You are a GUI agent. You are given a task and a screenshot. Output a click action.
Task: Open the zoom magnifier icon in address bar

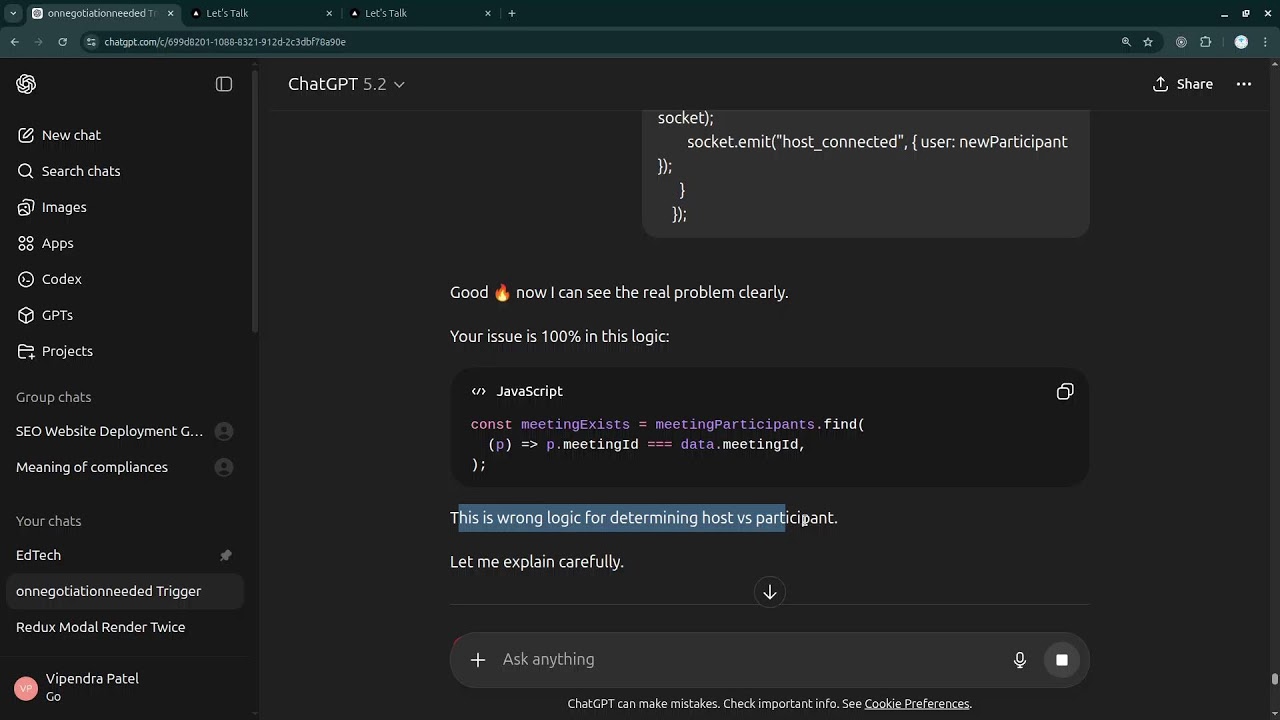(1126, 42)
